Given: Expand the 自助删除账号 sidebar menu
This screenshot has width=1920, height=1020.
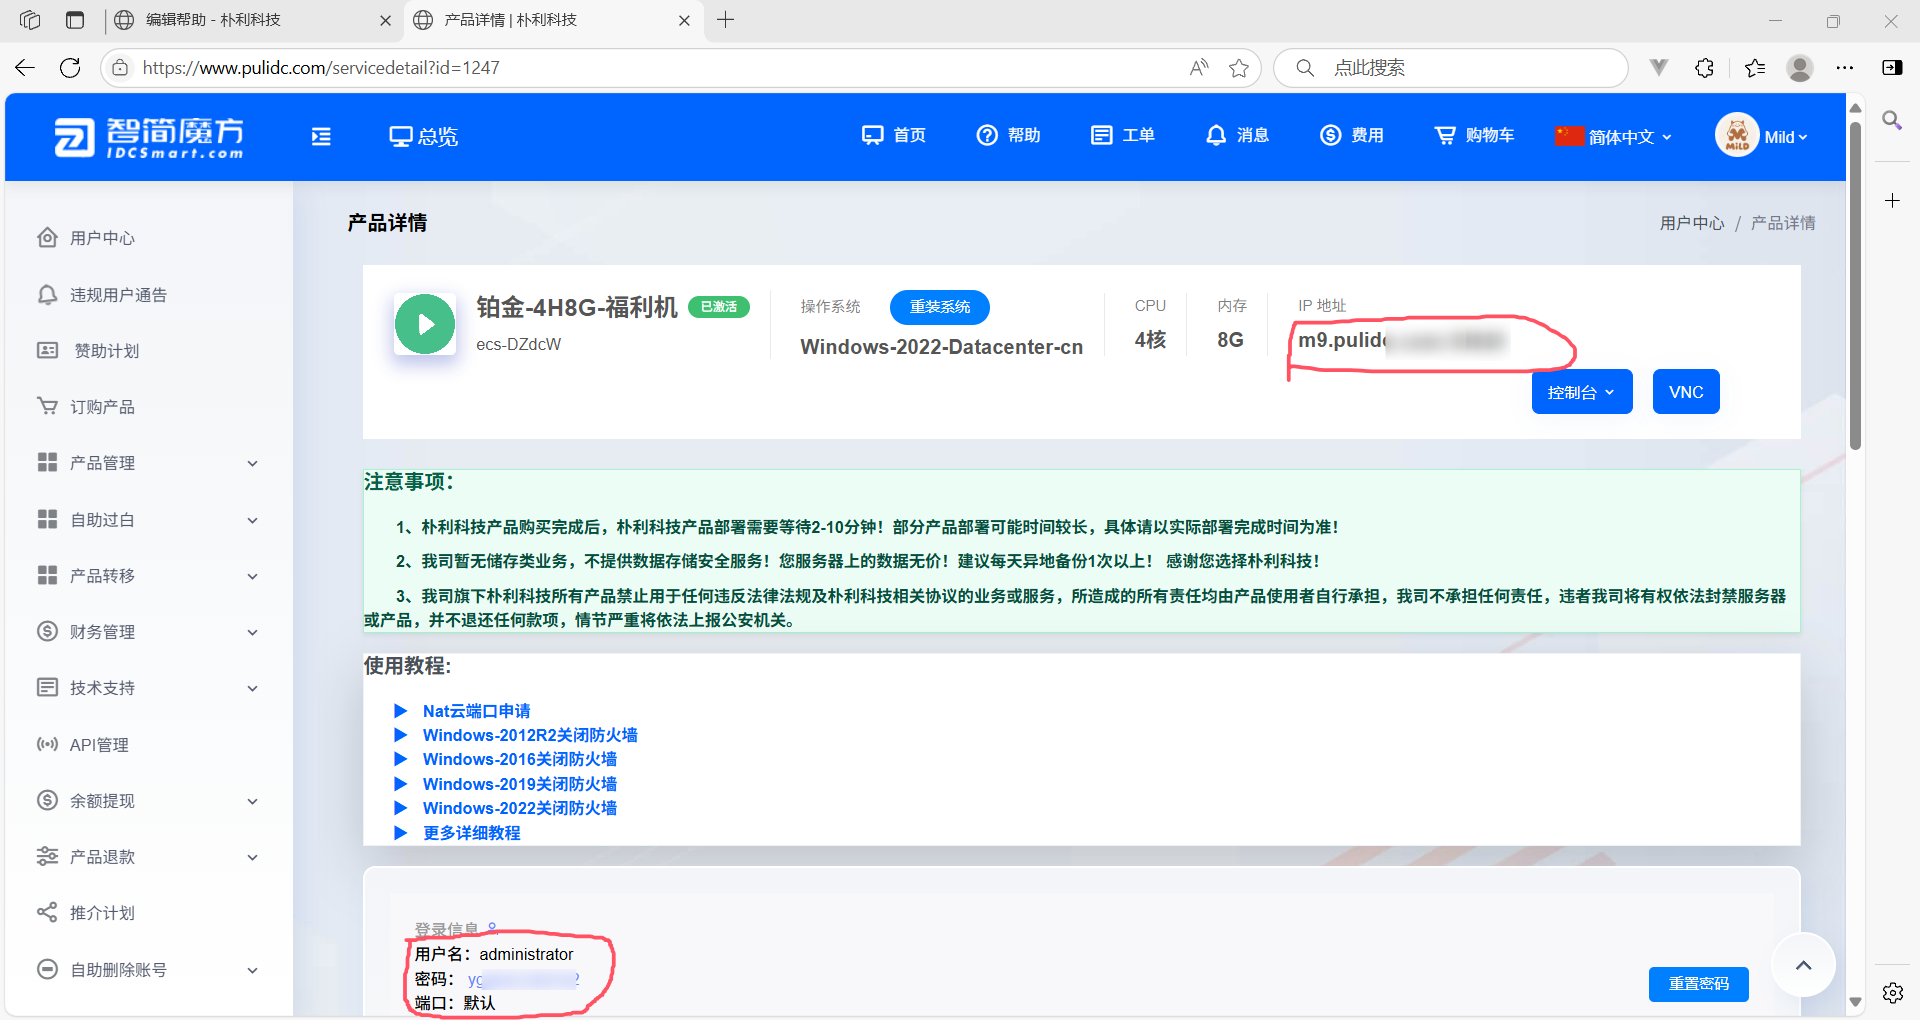Looking at the screenshot, I should (149, 970).
